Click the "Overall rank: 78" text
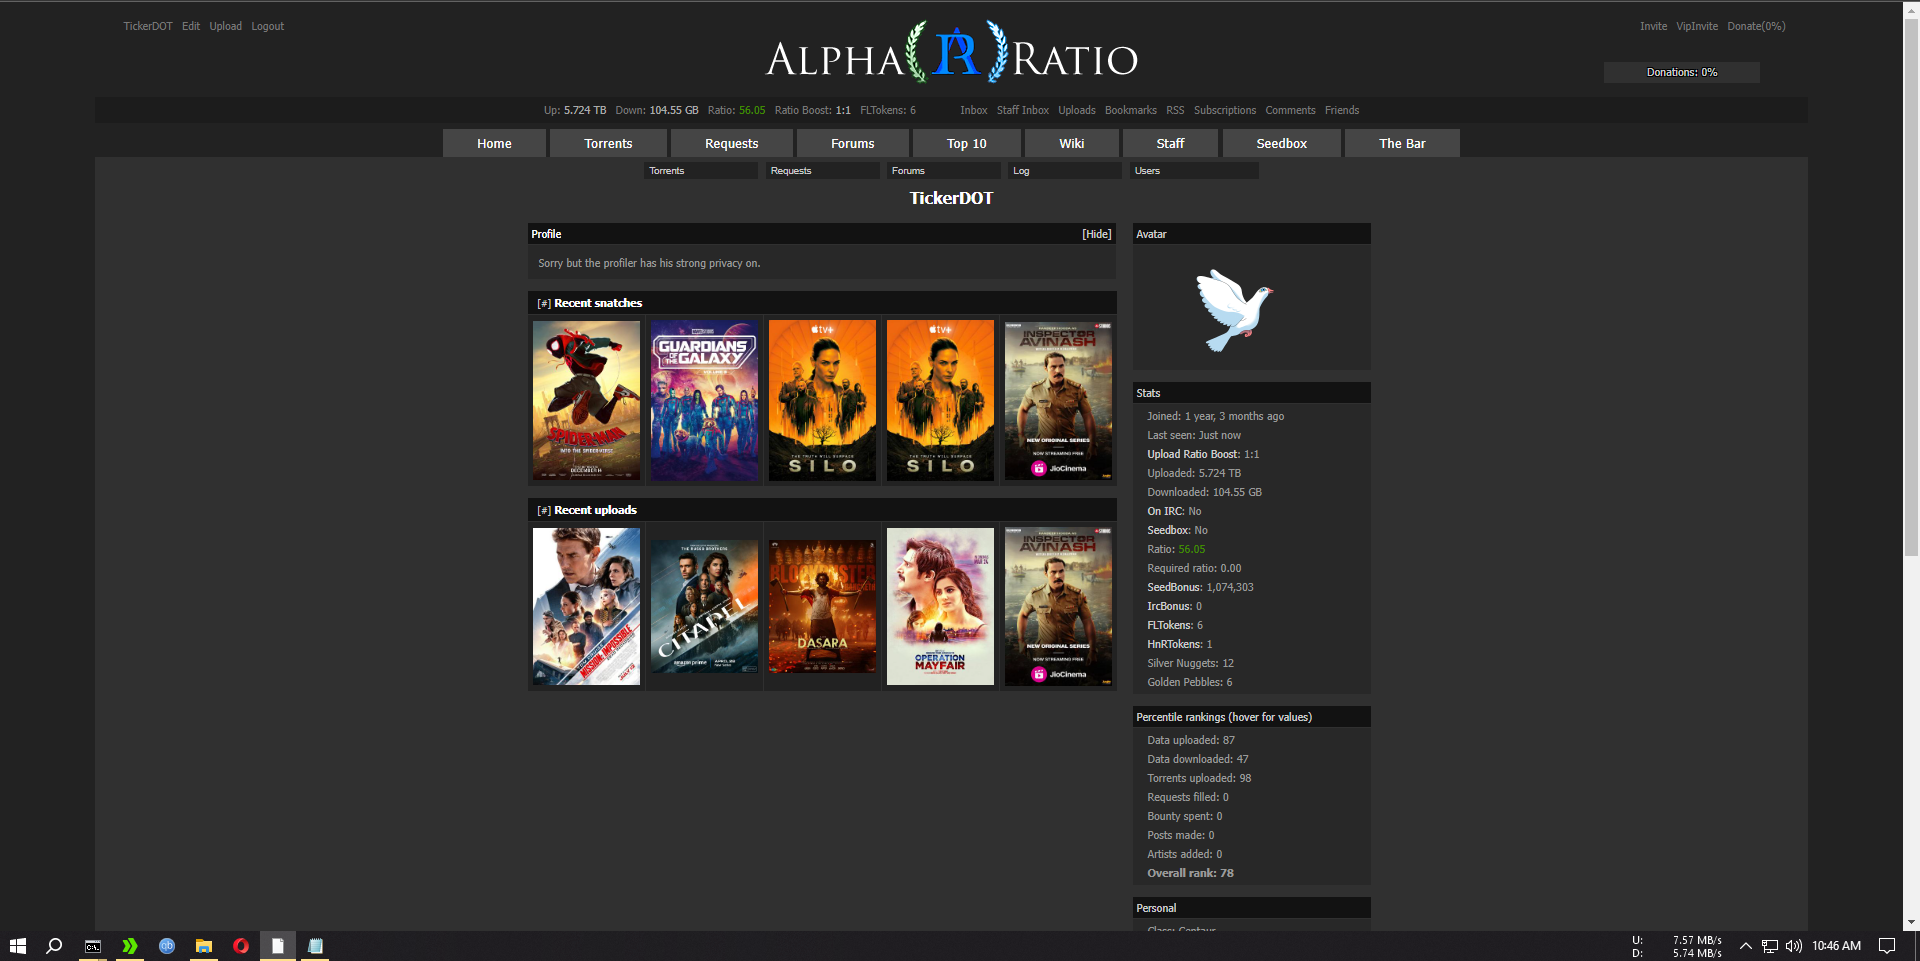Viewport: 1920px width, 961px height. [x=1190, y=873]
